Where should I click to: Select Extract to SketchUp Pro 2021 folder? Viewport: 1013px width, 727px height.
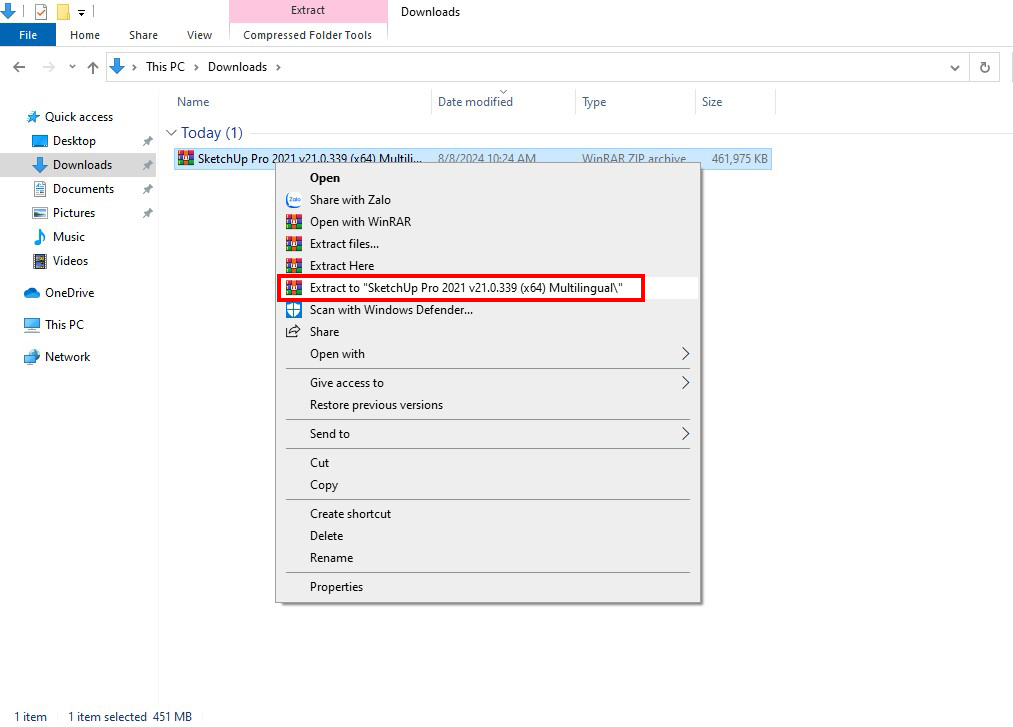(x=465, y=288)
